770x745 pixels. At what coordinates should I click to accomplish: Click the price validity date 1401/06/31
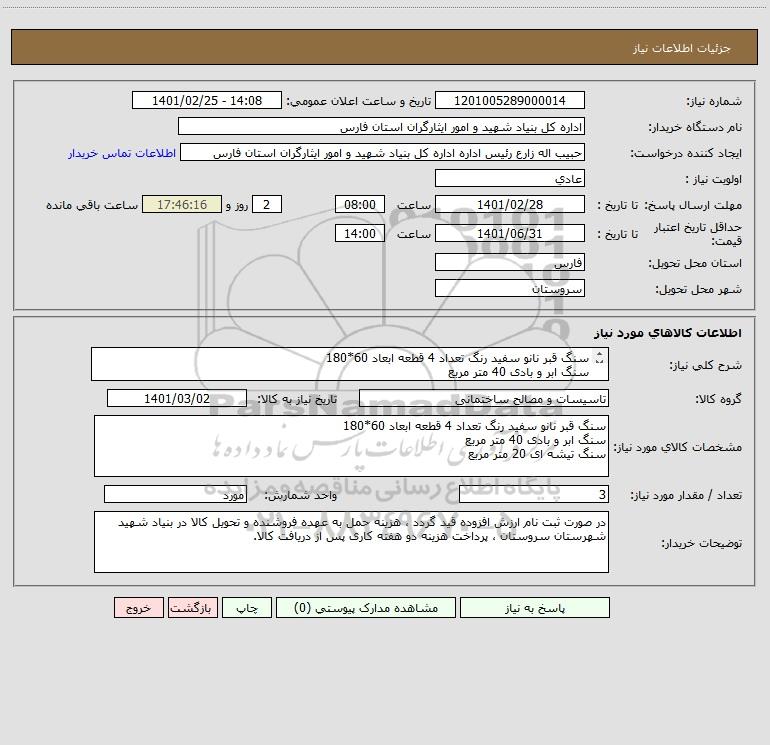pos(510,233)
